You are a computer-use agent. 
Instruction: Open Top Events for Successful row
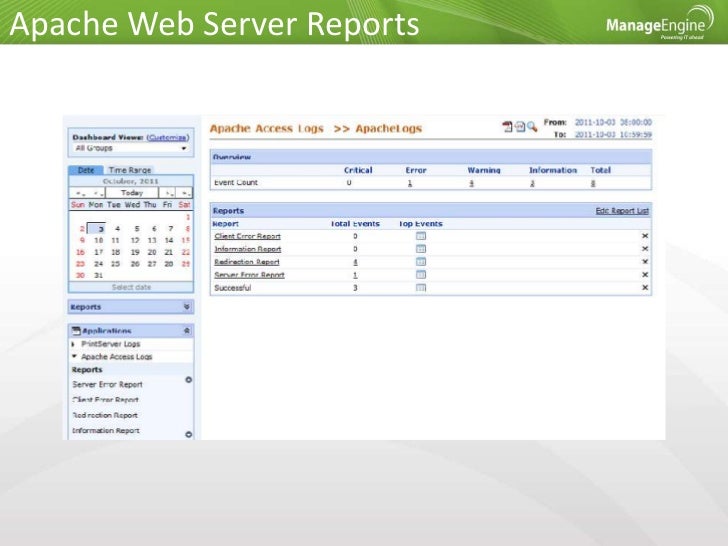[421, 288]
